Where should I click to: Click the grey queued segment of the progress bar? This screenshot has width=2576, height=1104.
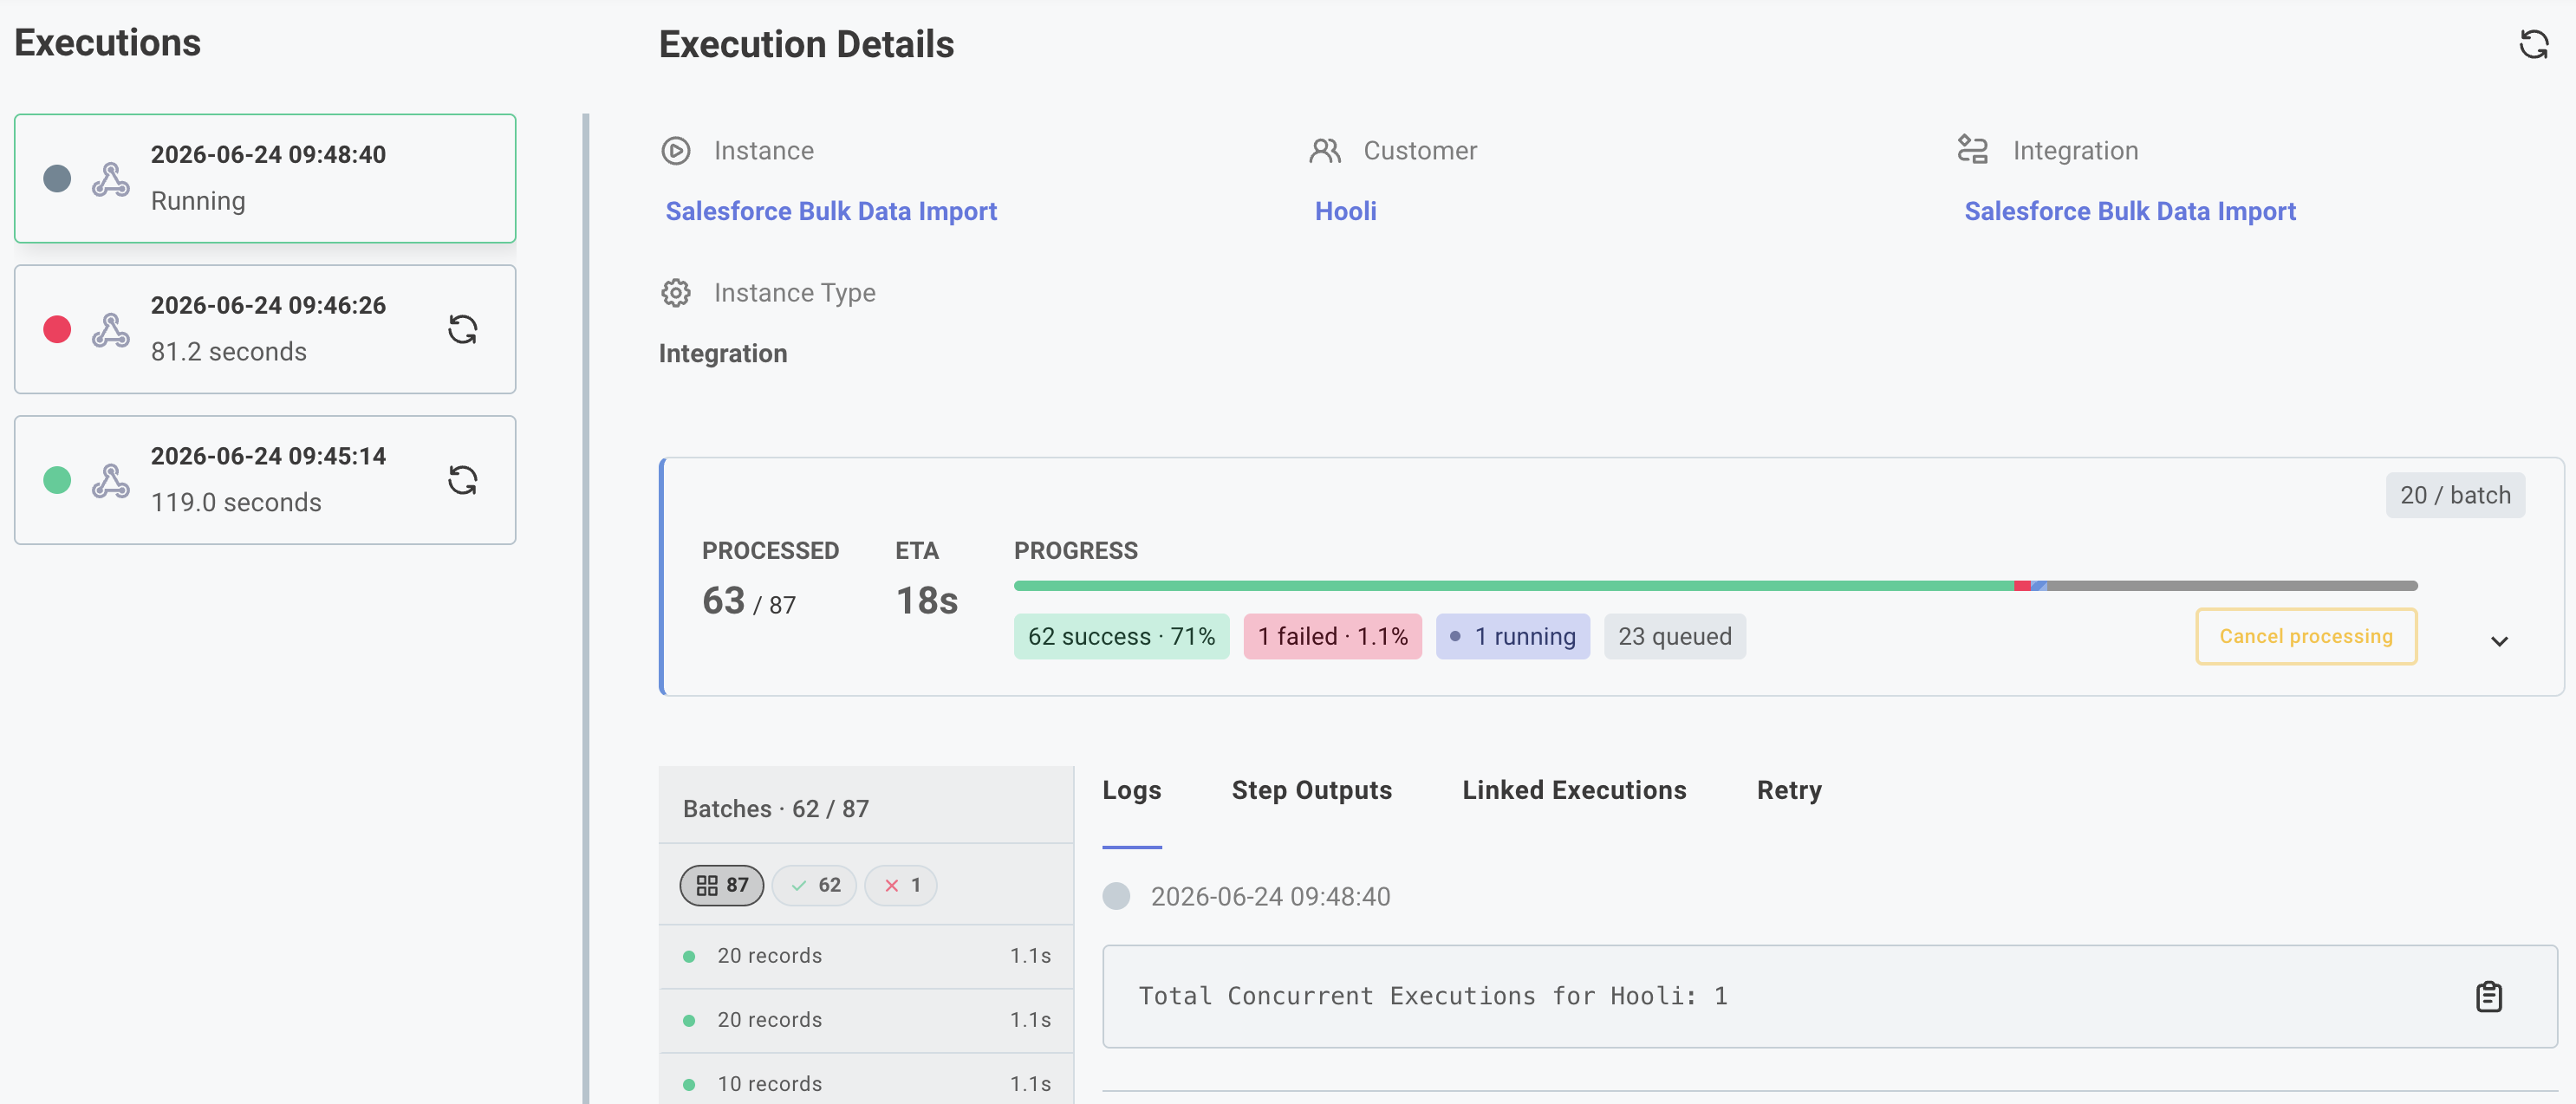(x=2233, y=586)
